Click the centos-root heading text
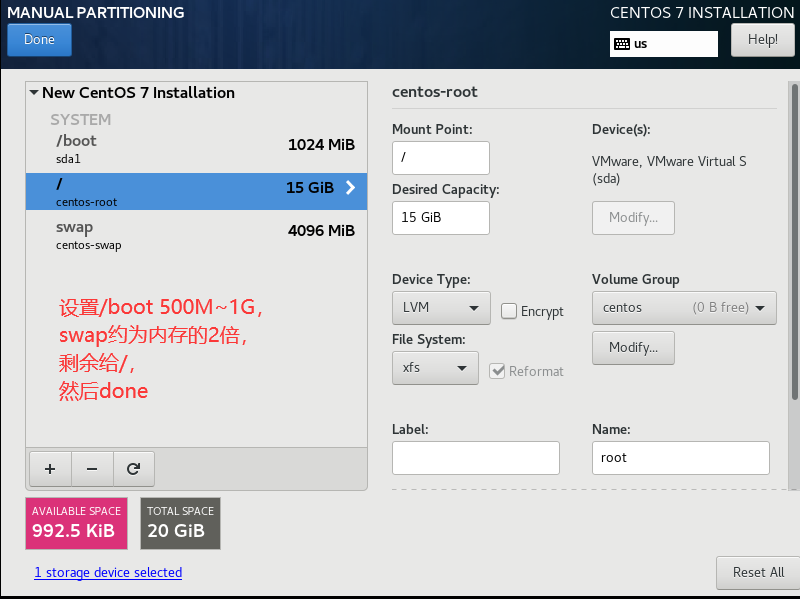The width and height of the screenshot is (800, 599). pos(435,92)
